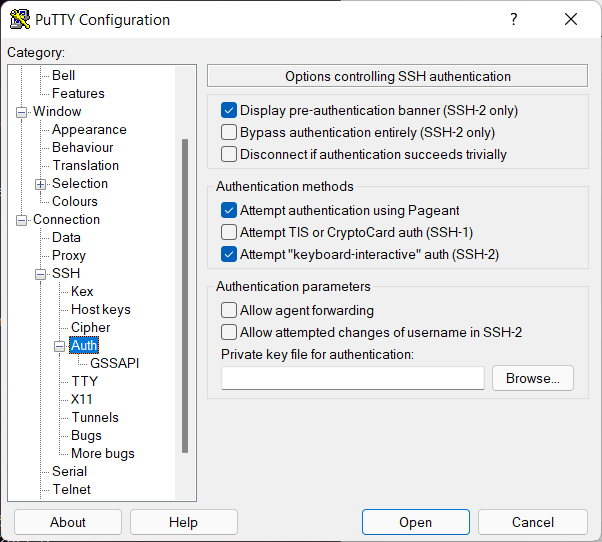
Task: Open the Behaviour category
Action: [83, 147]
